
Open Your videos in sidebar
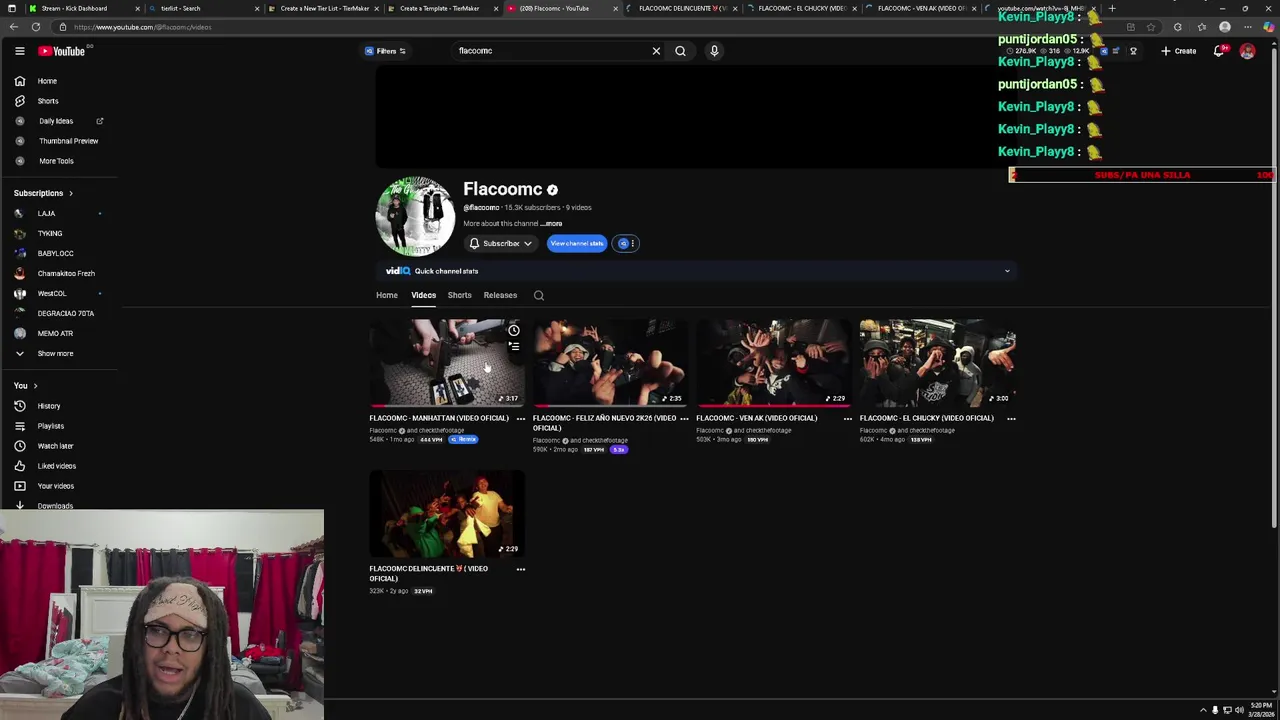click(x=60, y=486)
